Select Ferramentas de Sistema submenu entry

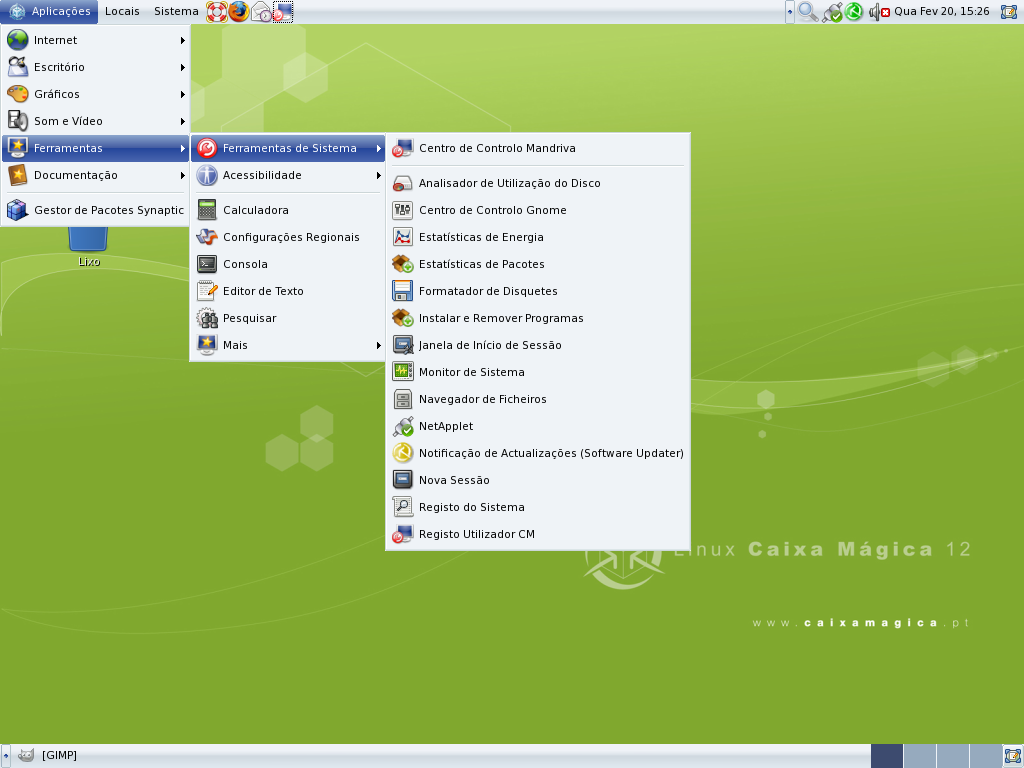pyautogui.click(x=288, y=148)
